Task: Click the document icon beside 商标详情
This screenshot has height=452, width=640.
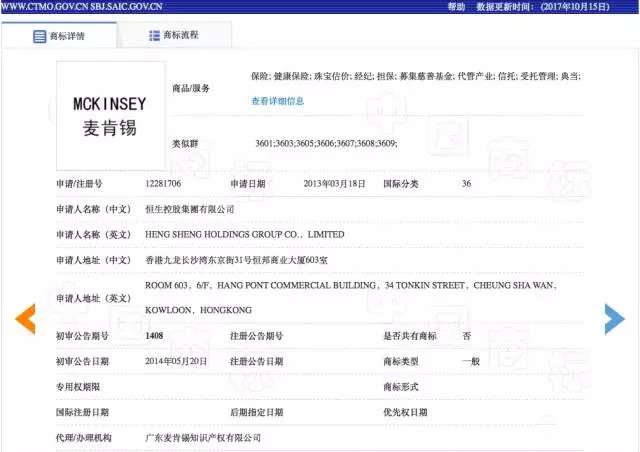Action: (x=40, y=37)
